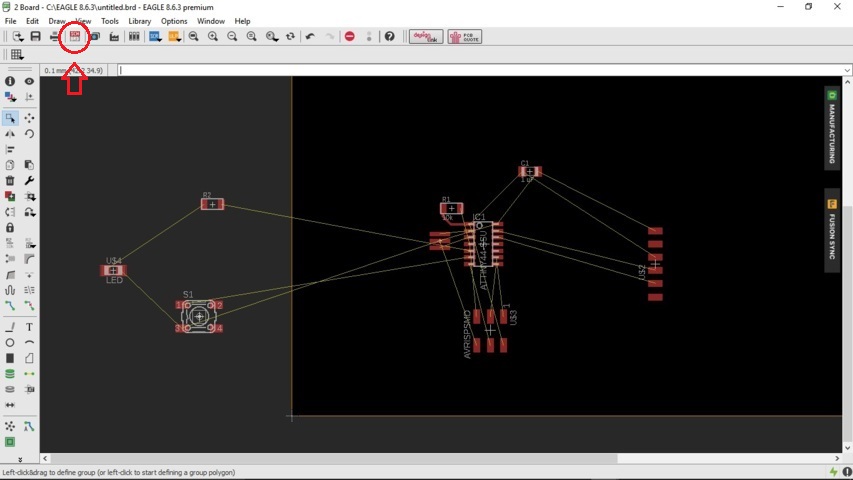Viewport: 853px width, 480px height.
Task: Save the board with the floppy disk icon
Action: 35,36
